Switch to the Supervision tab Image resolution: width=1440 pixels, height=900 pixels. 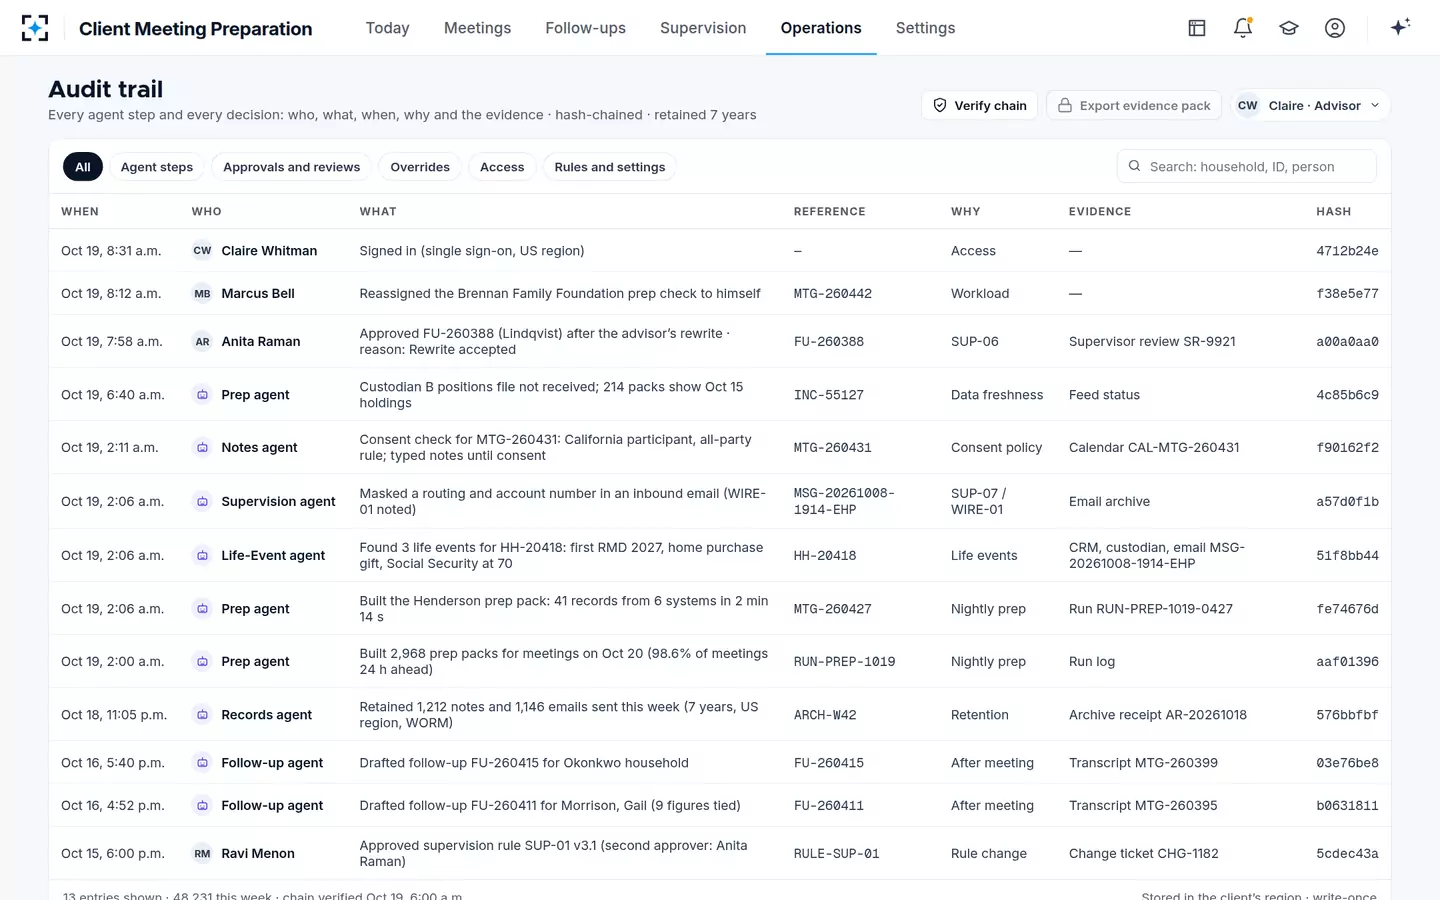click(703, 28)
